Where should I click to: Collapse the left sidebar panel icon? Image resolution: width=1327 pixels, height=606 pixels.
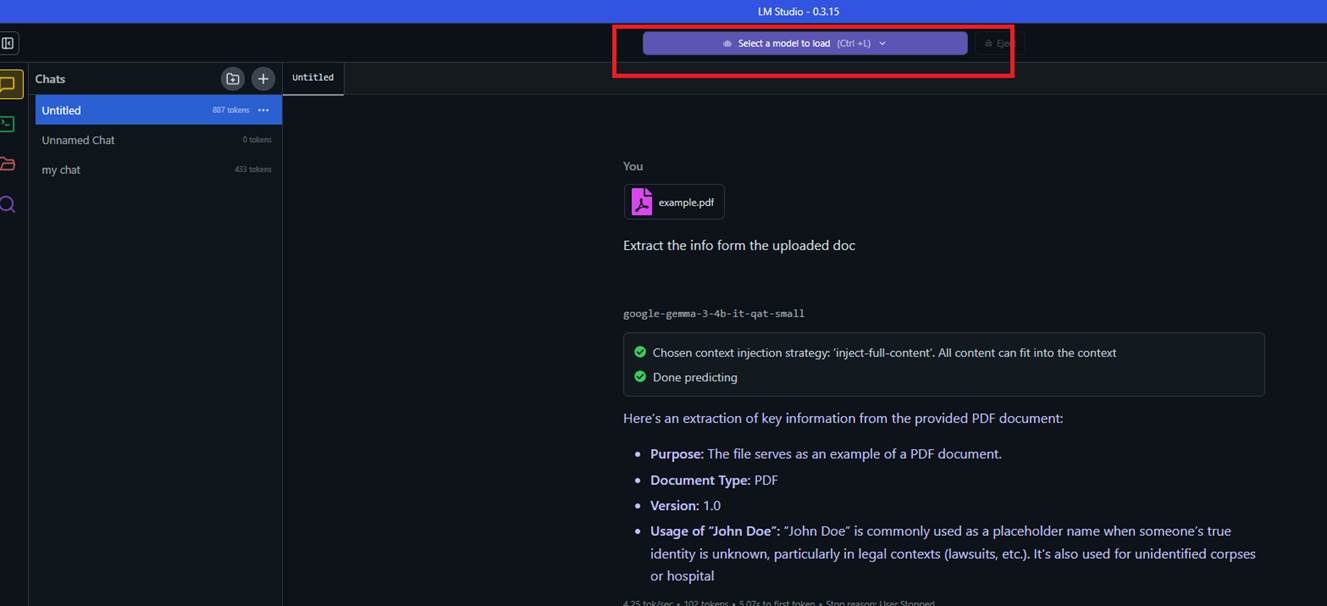pyautogui.click(x=8, y=43)
